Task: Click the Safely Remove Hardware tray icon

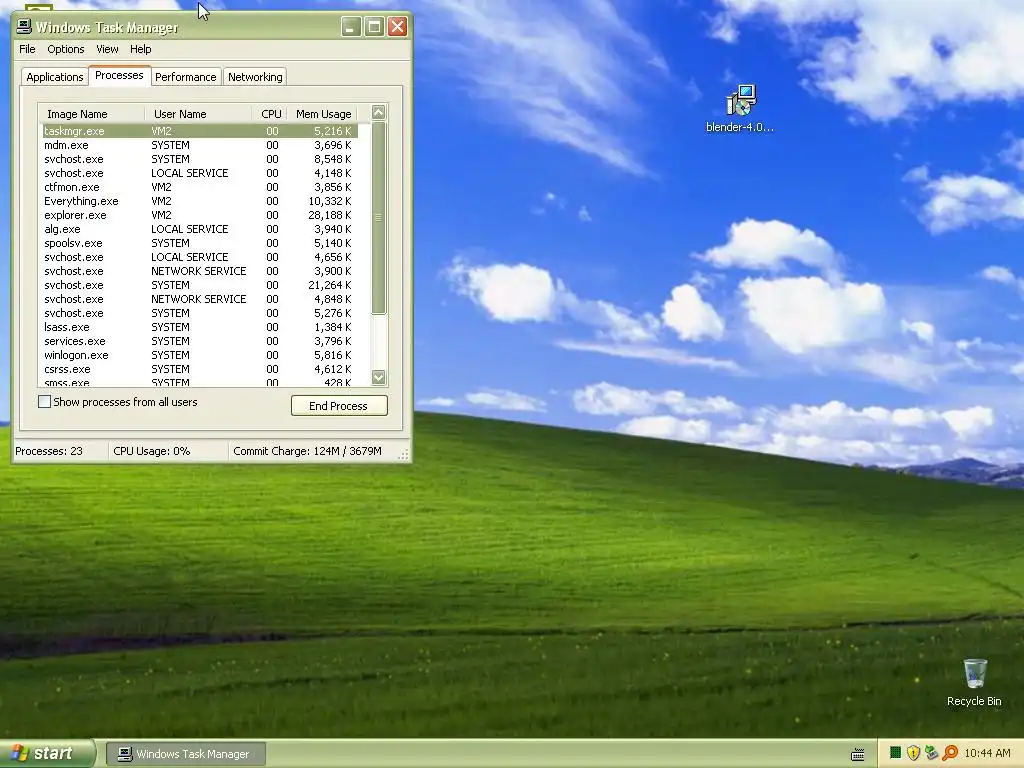Action: [x=931, y=753]
